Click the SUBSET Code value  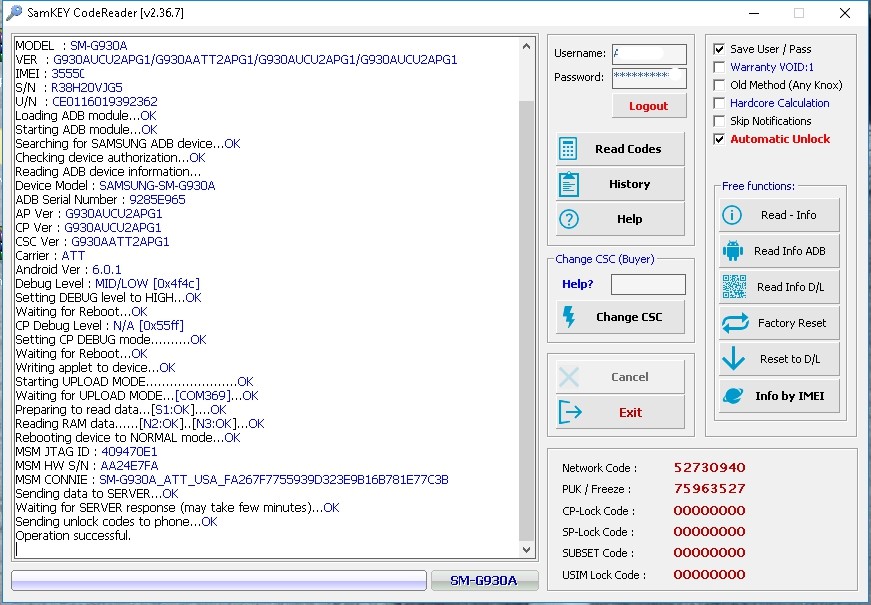click(709, 552)
